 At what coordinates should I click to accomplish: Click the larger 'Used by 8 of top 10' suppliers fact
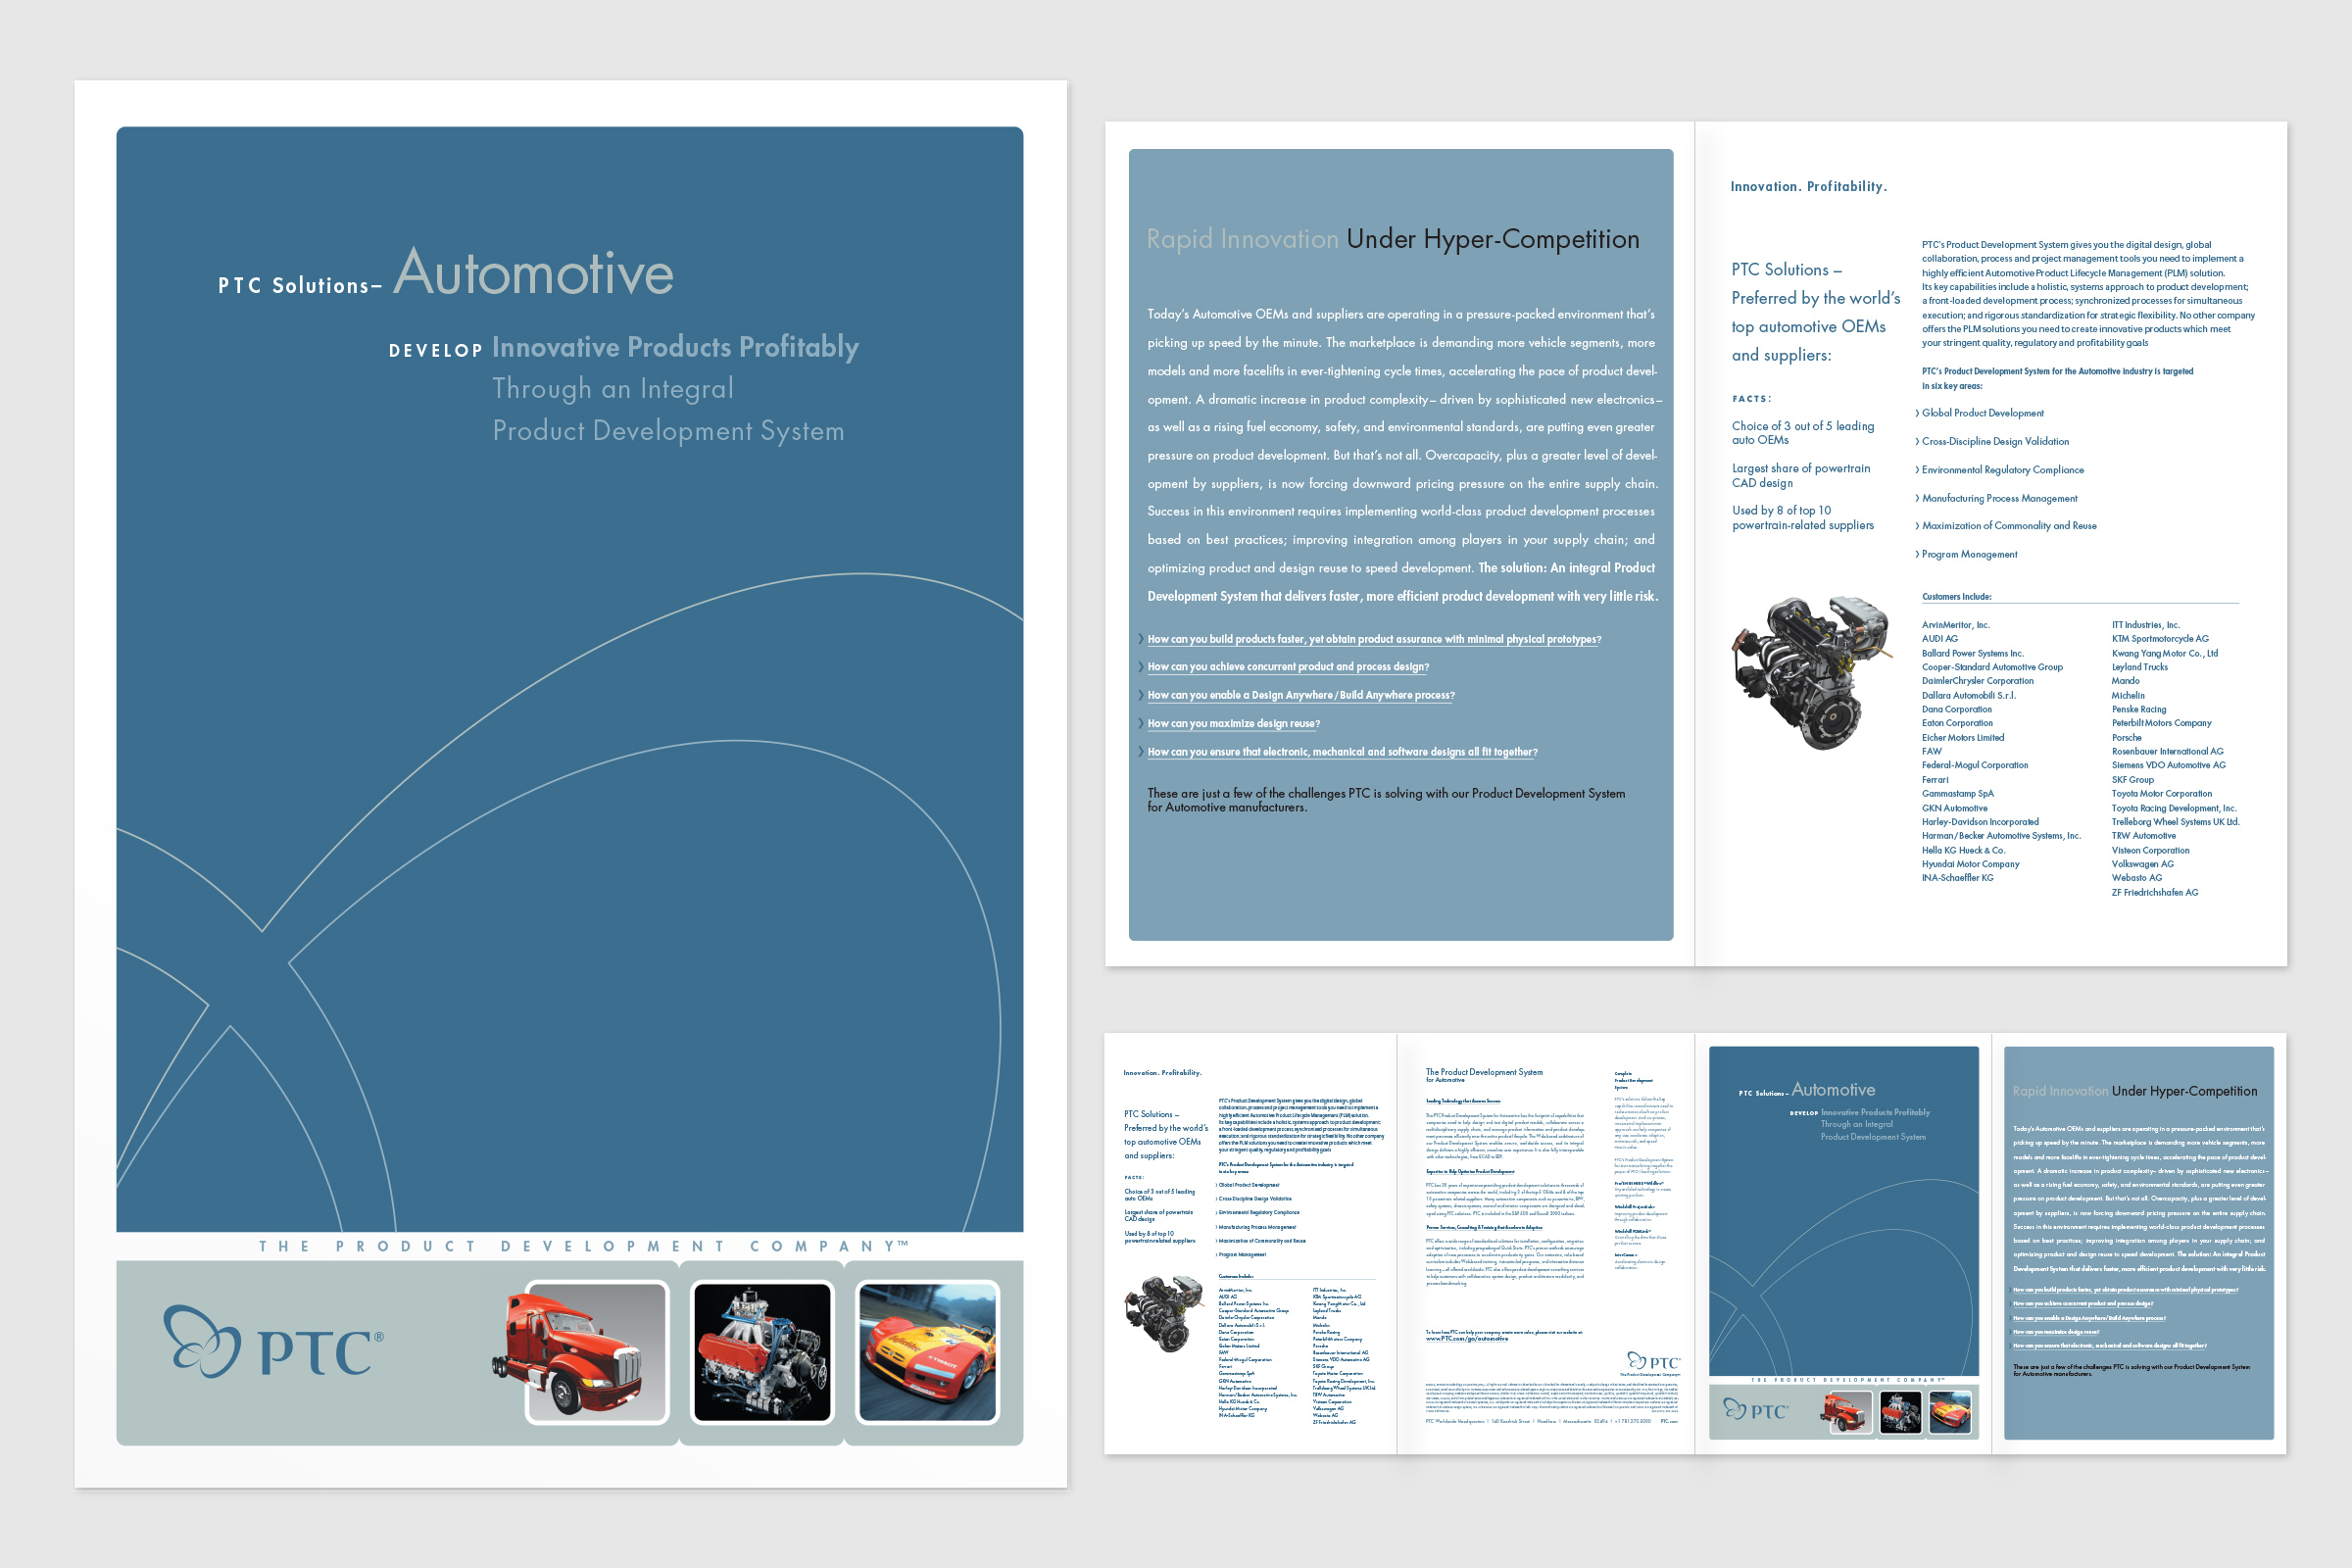click(x=1802, y=518)
